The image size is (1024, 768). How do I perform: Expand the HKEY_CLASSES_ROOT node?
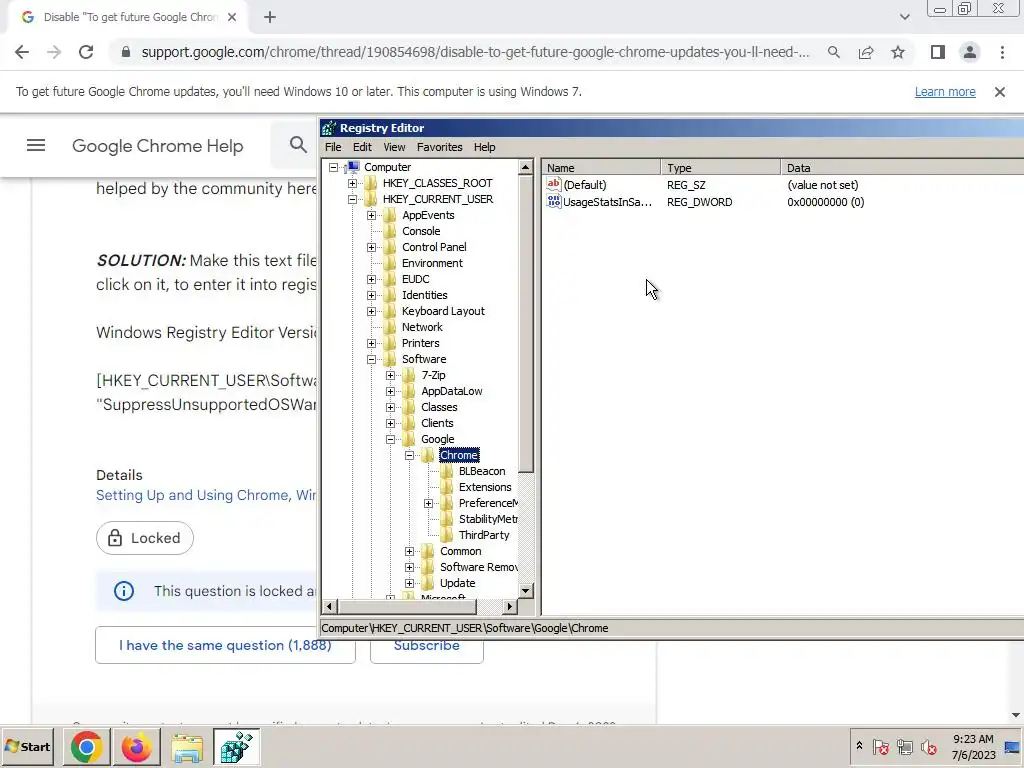[x=353, y=184]
